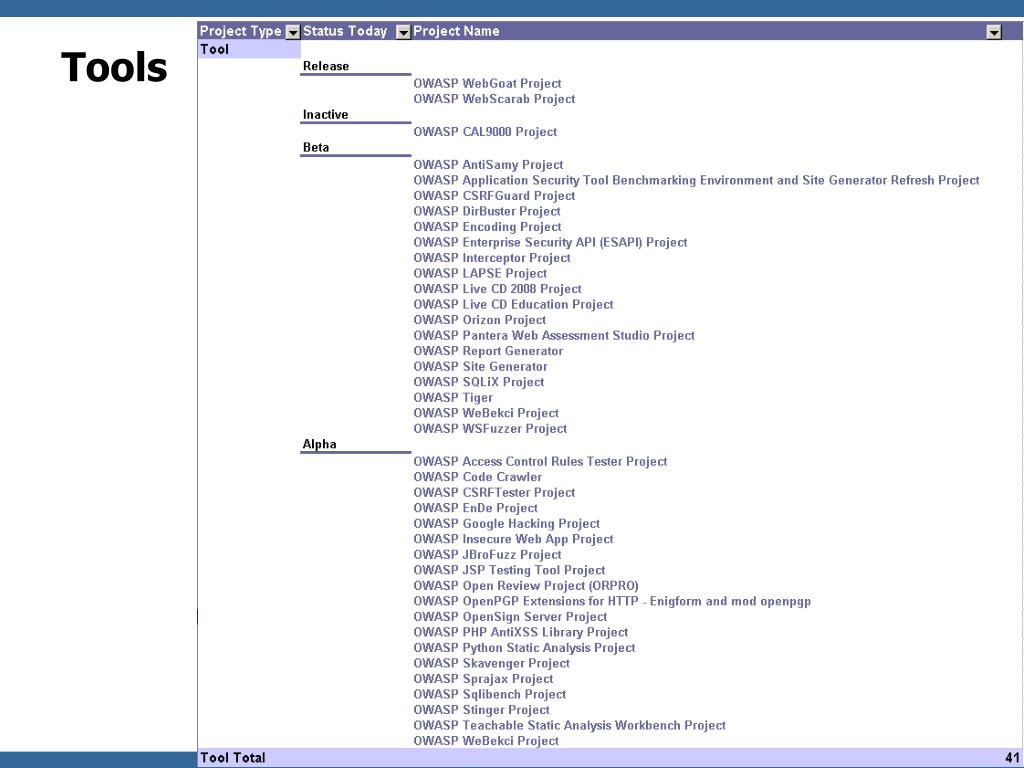Click OWASP LAPSE Project
This screenshot has height=768, width=1024.
pyautogui.click(x=480, y=274)
